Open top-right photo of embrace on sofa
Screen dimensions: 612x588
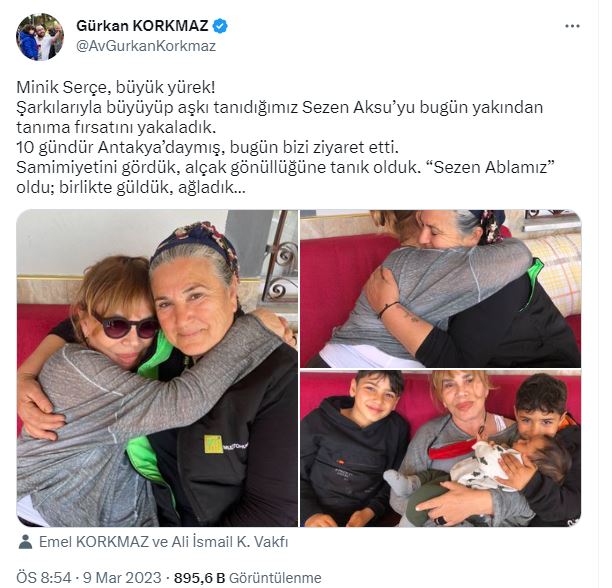(x=441, y=289)
